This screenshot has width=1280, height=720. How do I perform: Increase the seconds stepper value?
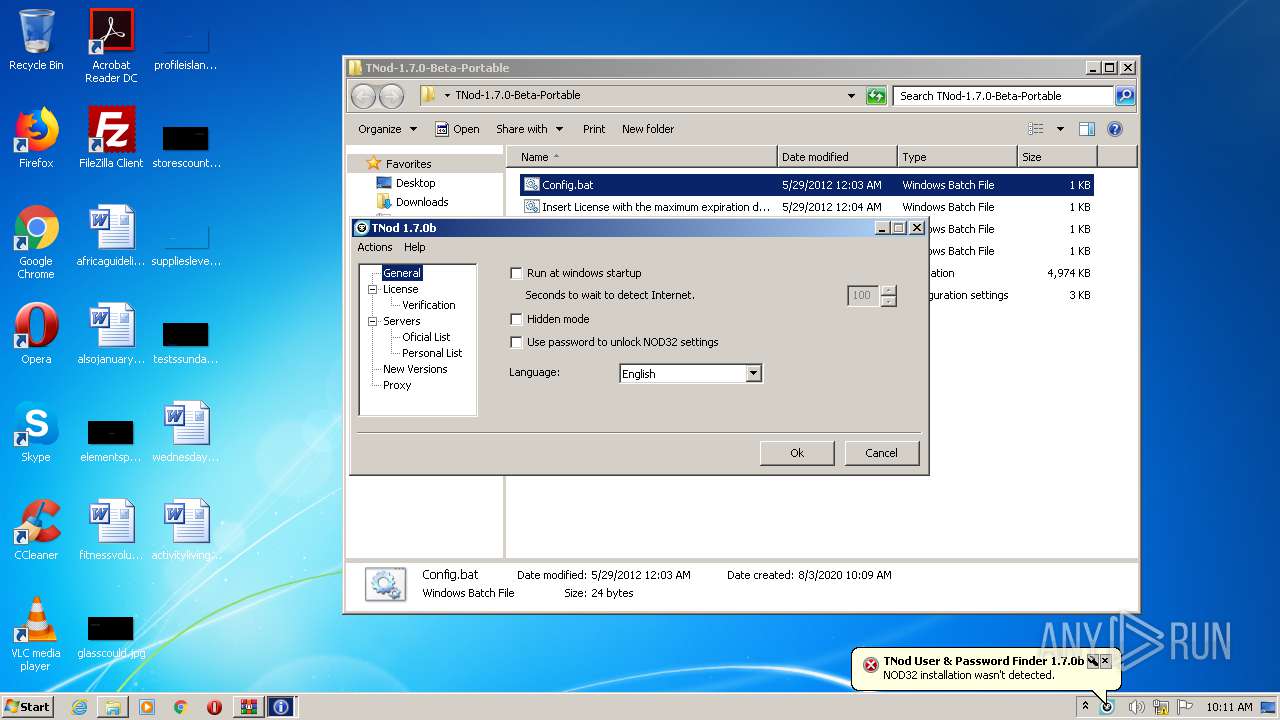888,291
